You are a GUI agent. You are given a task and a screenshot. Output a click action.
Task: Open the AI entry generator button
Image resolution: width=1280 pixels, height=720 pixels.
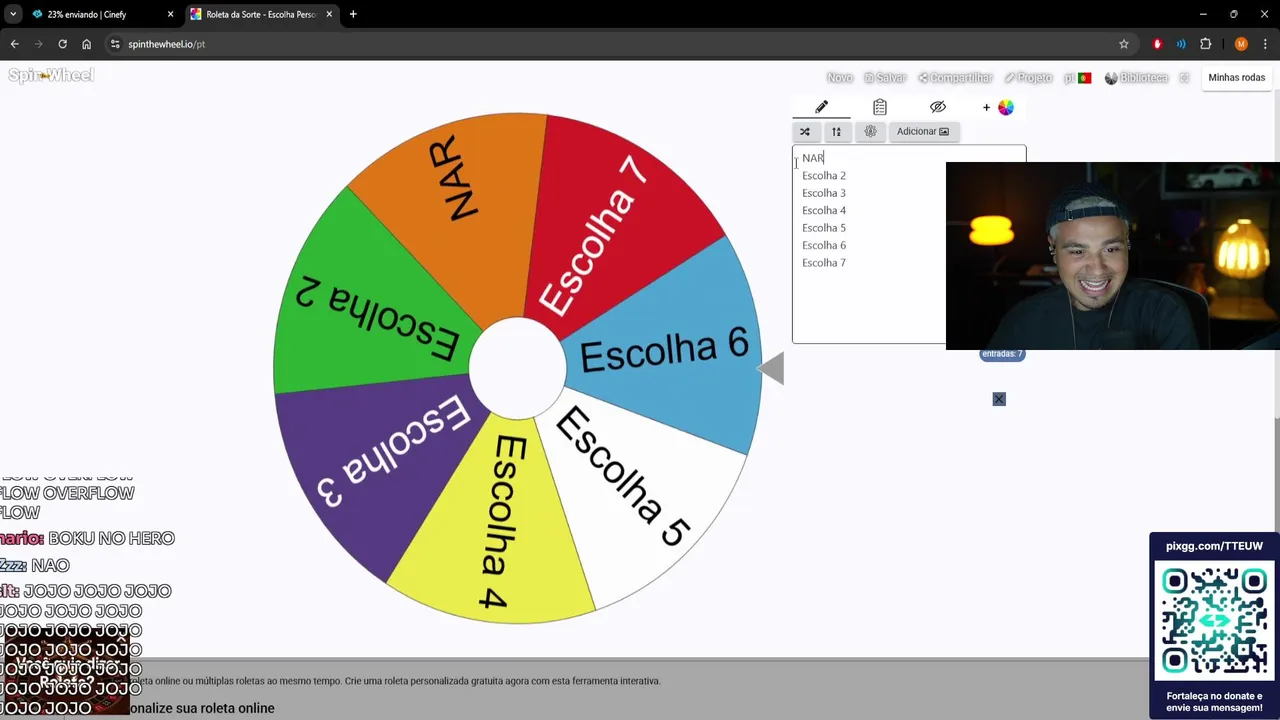coord(870,131)
